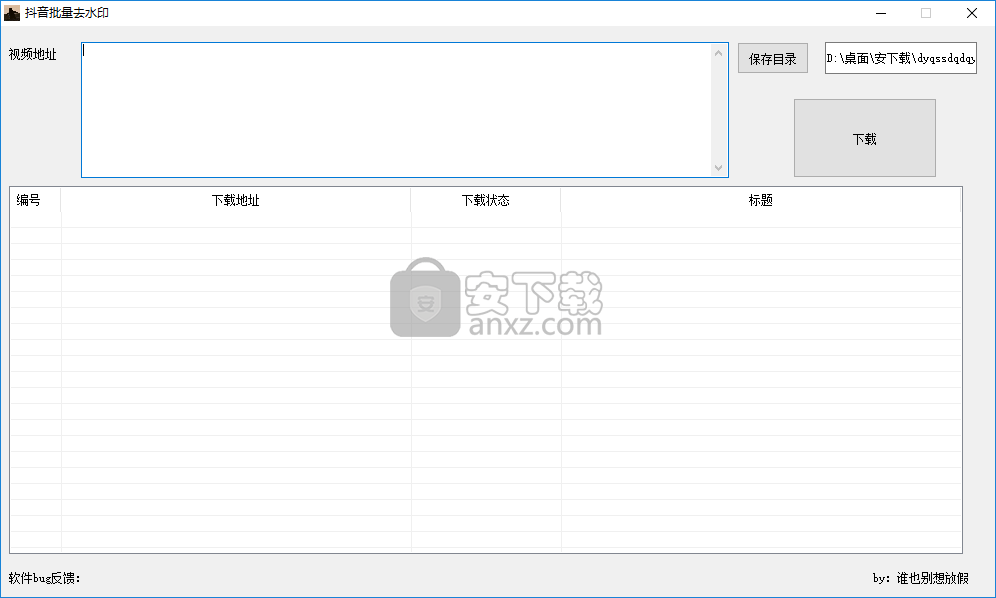Screen dimensions: 996x598
Task: Click the app icon in title bar
Action: click(x=12, y=13)
